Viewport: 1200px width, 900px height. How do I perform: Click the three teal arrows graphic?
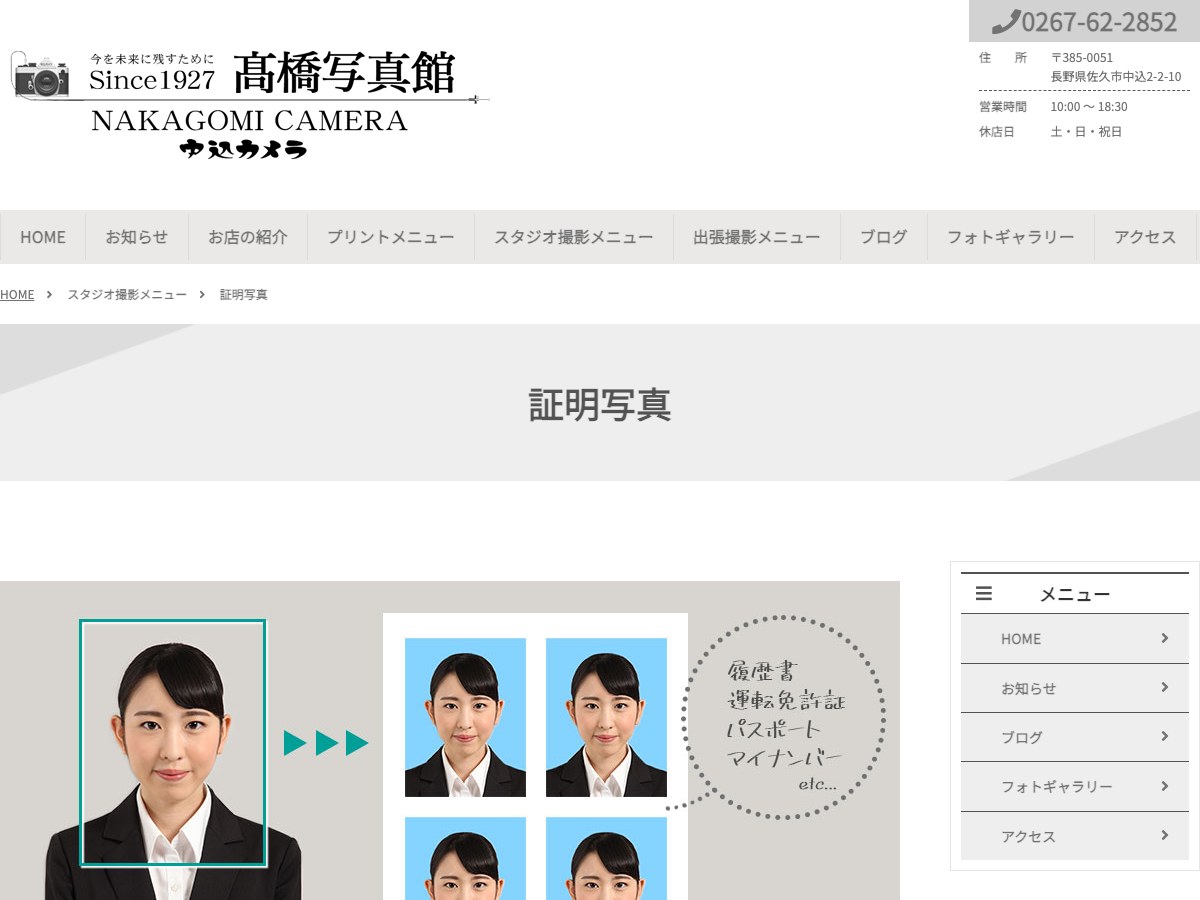pyautogui.click(x=326, y=743)
